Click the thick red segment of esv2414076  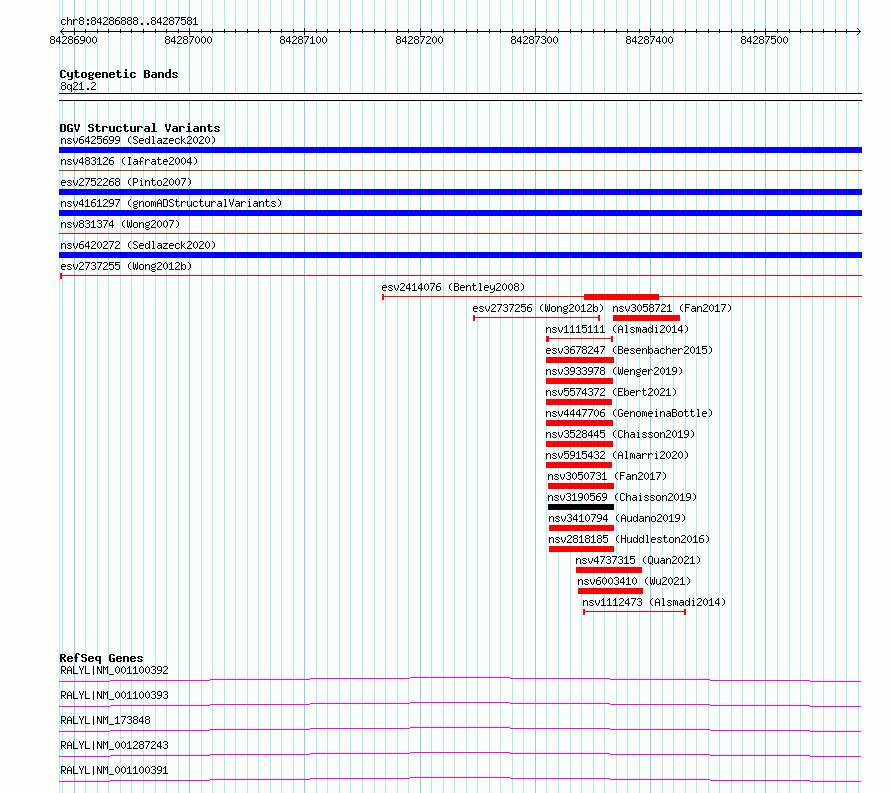click(x=621, y=297)
